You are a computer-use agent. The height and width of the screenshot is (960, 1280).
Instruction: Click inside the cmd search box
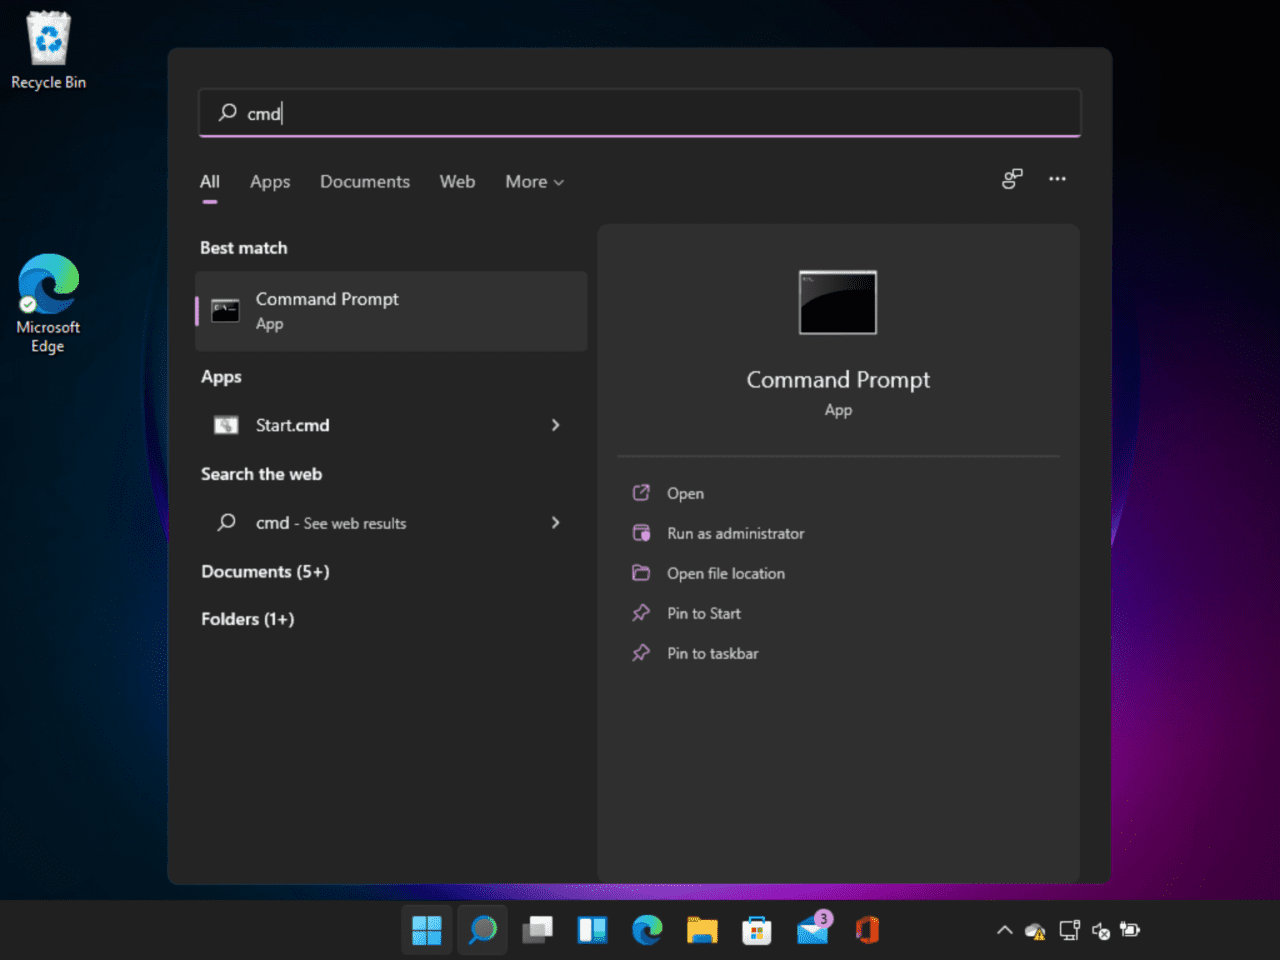(640, 113)
